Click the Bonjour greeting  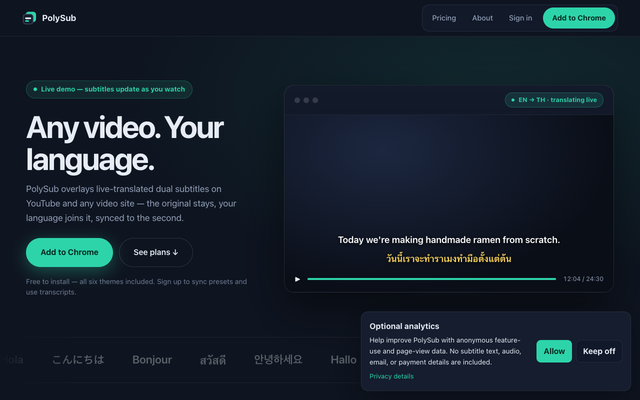[152, 360]
